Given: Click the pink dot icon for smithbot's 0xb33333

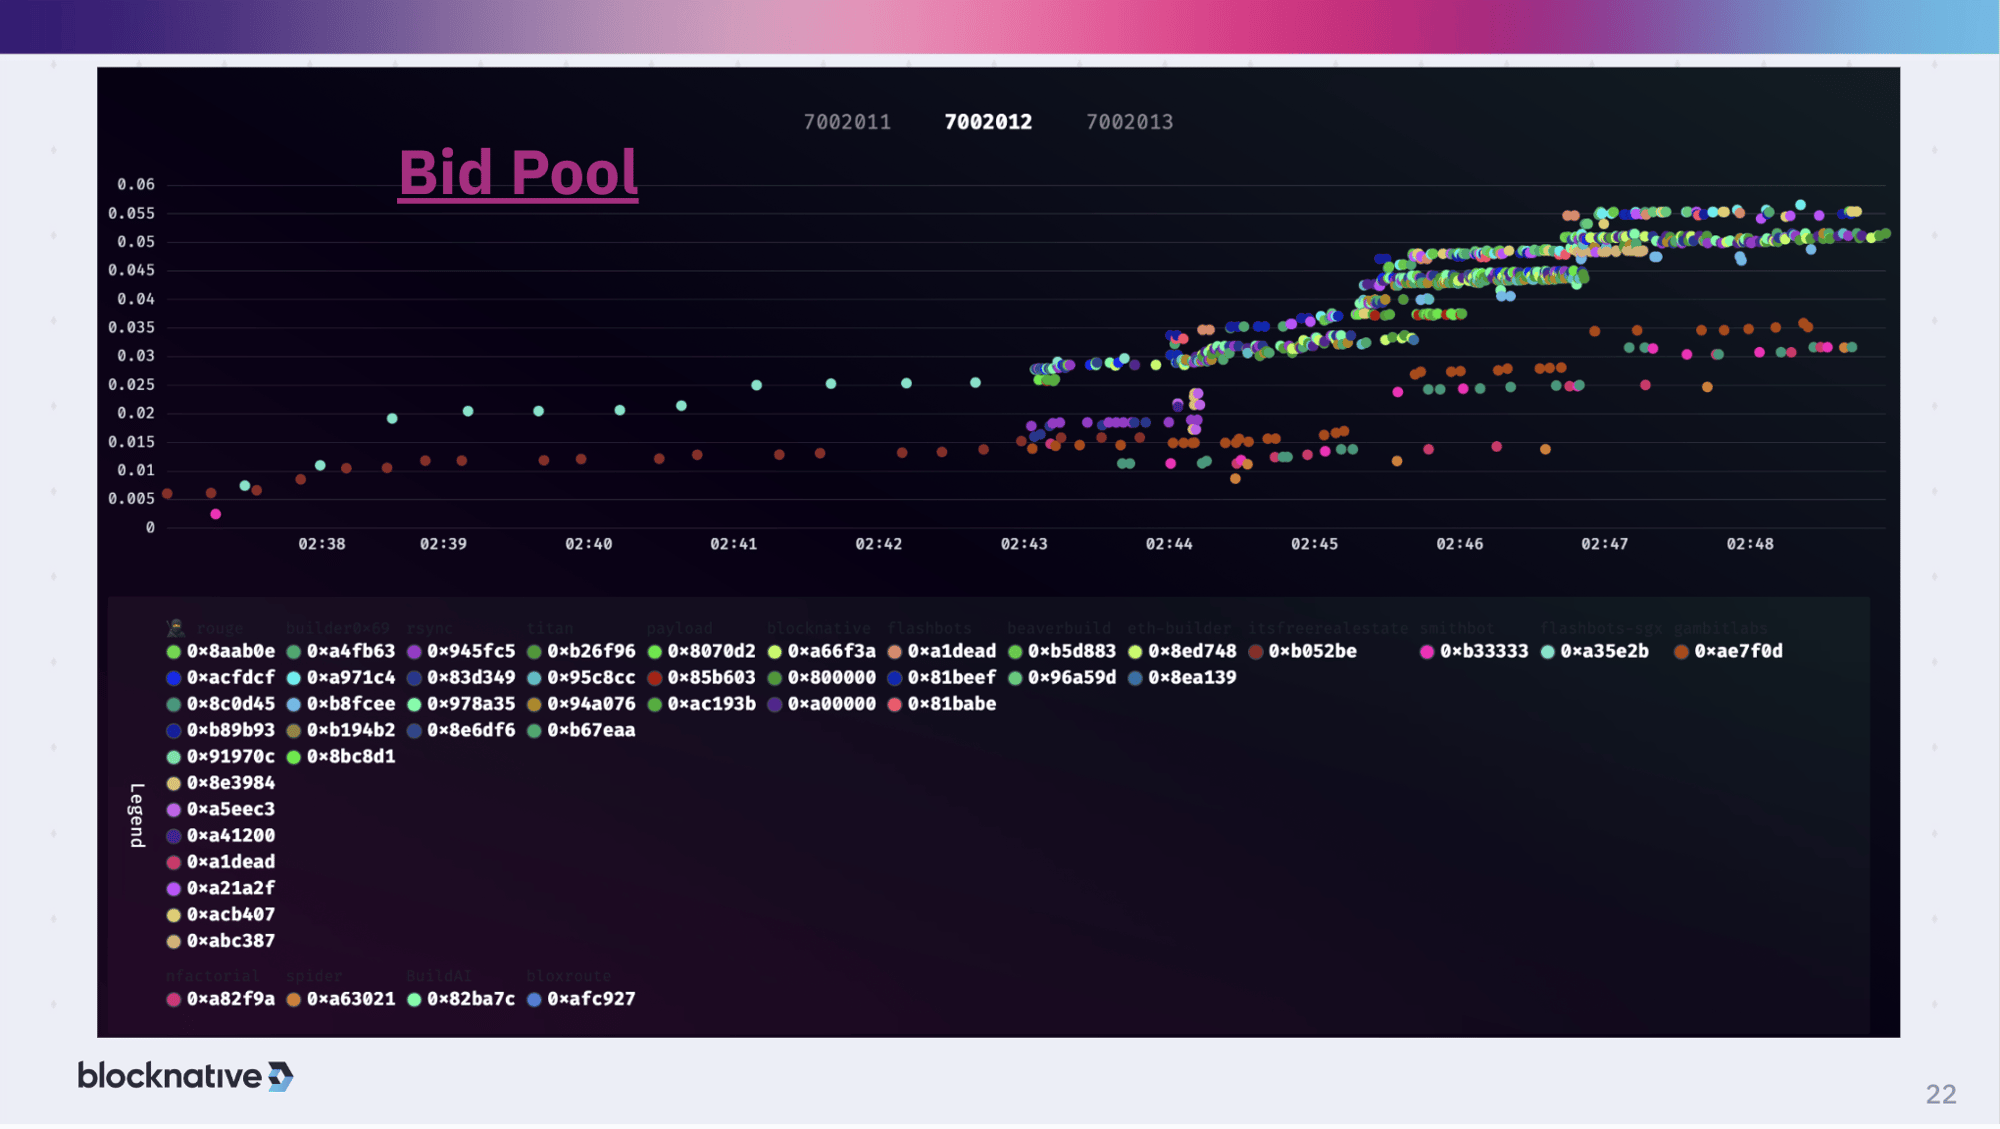Looking at the screenshot, I should (x=1427, y=650).
